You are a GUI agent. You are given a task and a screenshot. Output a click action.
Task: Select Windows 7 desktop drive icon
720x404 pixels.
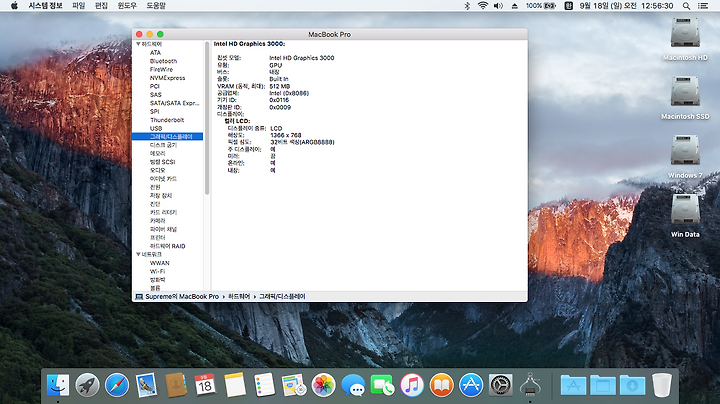(685, 150)
